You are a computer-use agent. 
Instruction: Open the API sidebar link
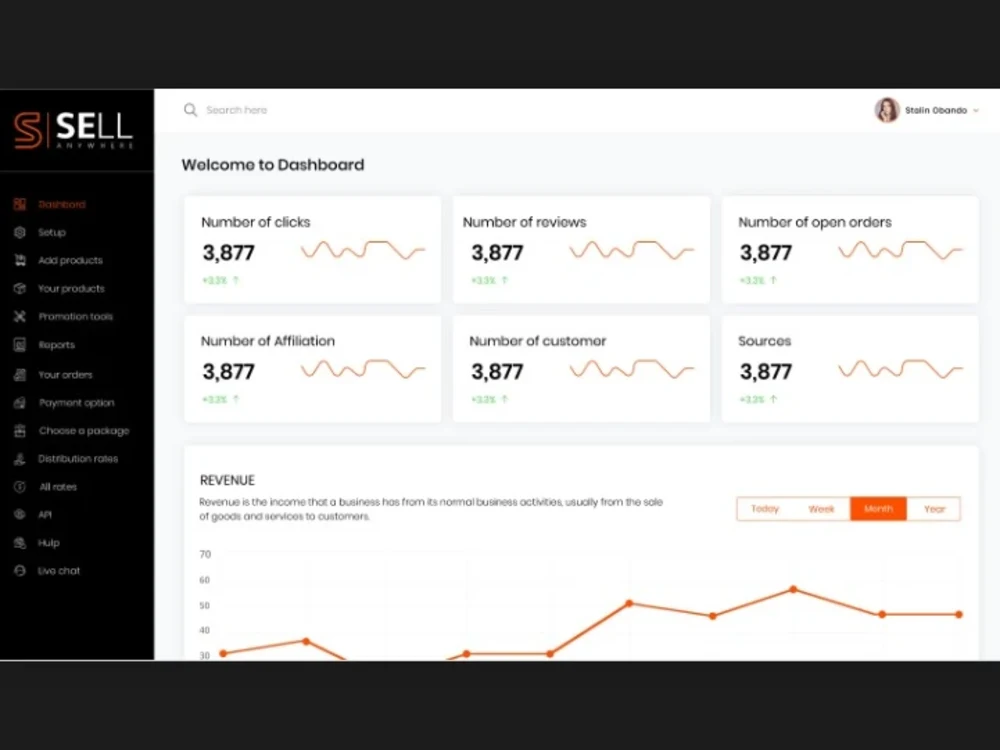pyautogui.click(x=45, y=514)
